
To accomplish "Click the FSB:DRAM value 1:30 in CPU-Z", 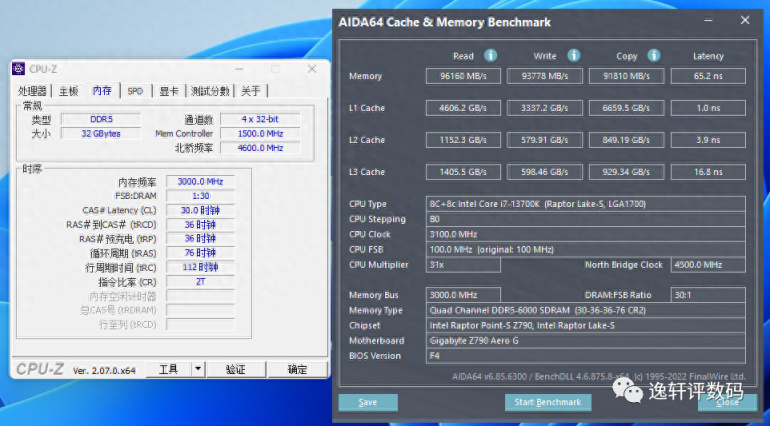I will tap(200, 196).
